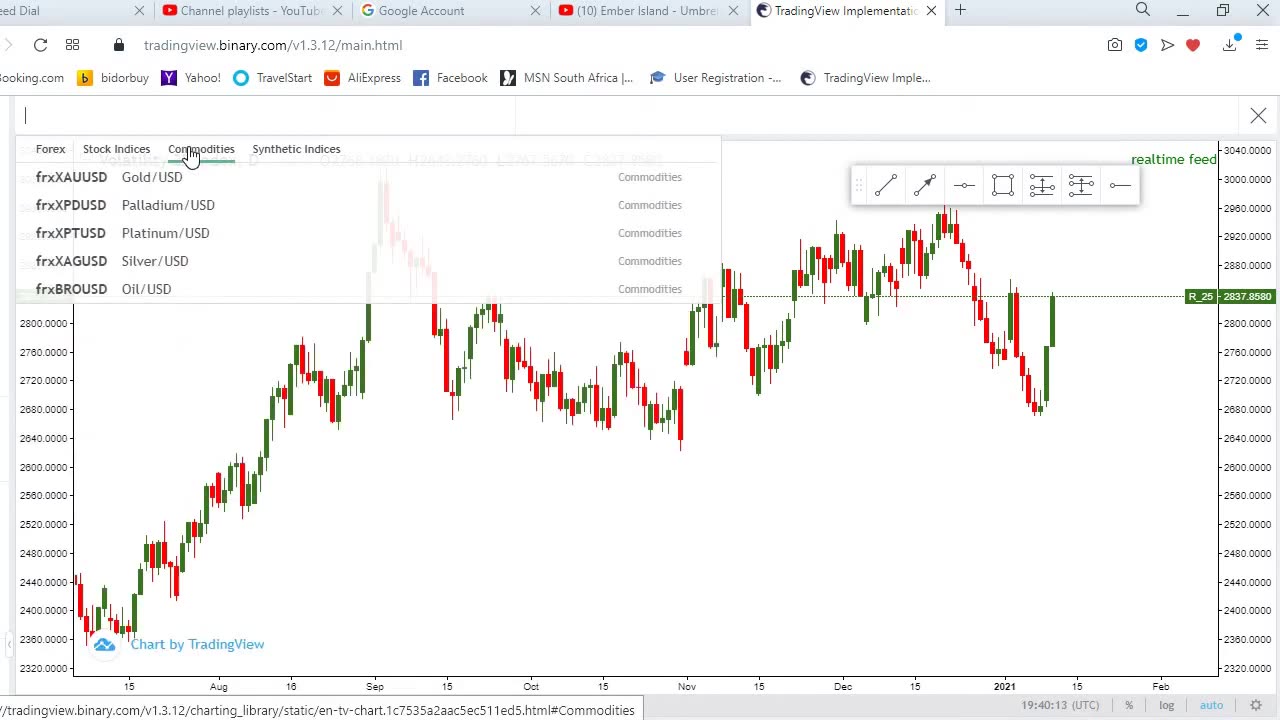
Task: Select the frxXAGUSD Silver/USD symbol
Action: tap(367, 261)
